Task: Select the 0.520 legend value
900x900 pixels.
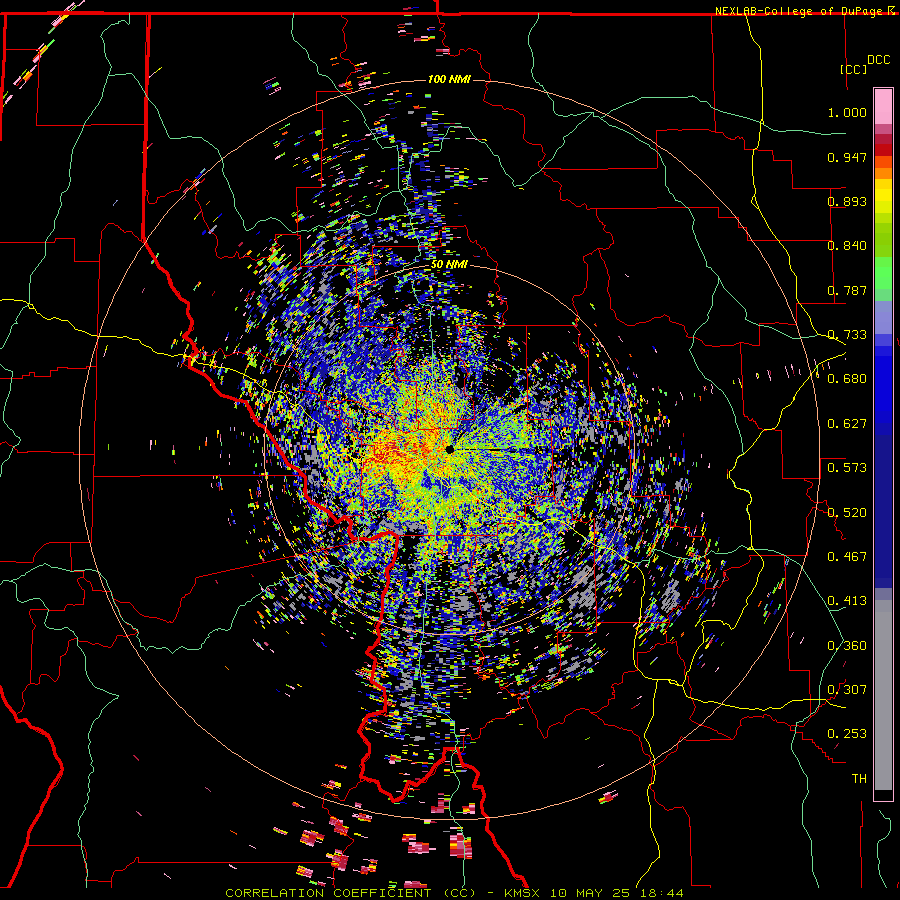Action: coord(847,513)
